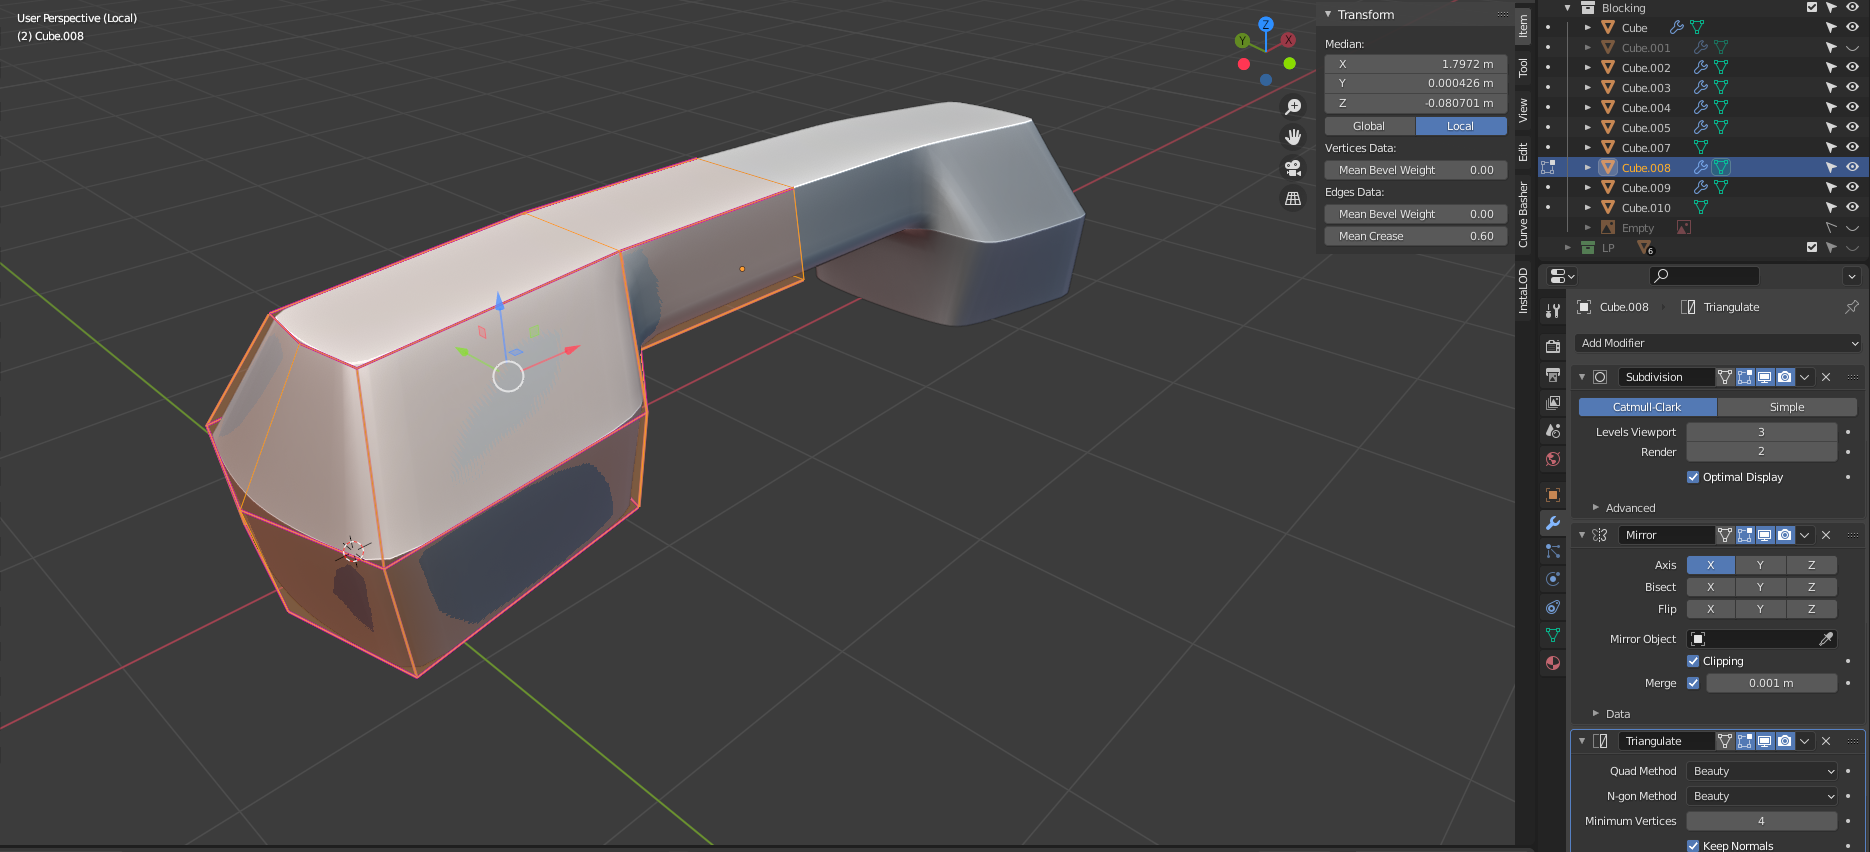Viewport: 1870px width, 852px height.
Task: Switch transform orientation to Global
Action: tap(1369, 126)
